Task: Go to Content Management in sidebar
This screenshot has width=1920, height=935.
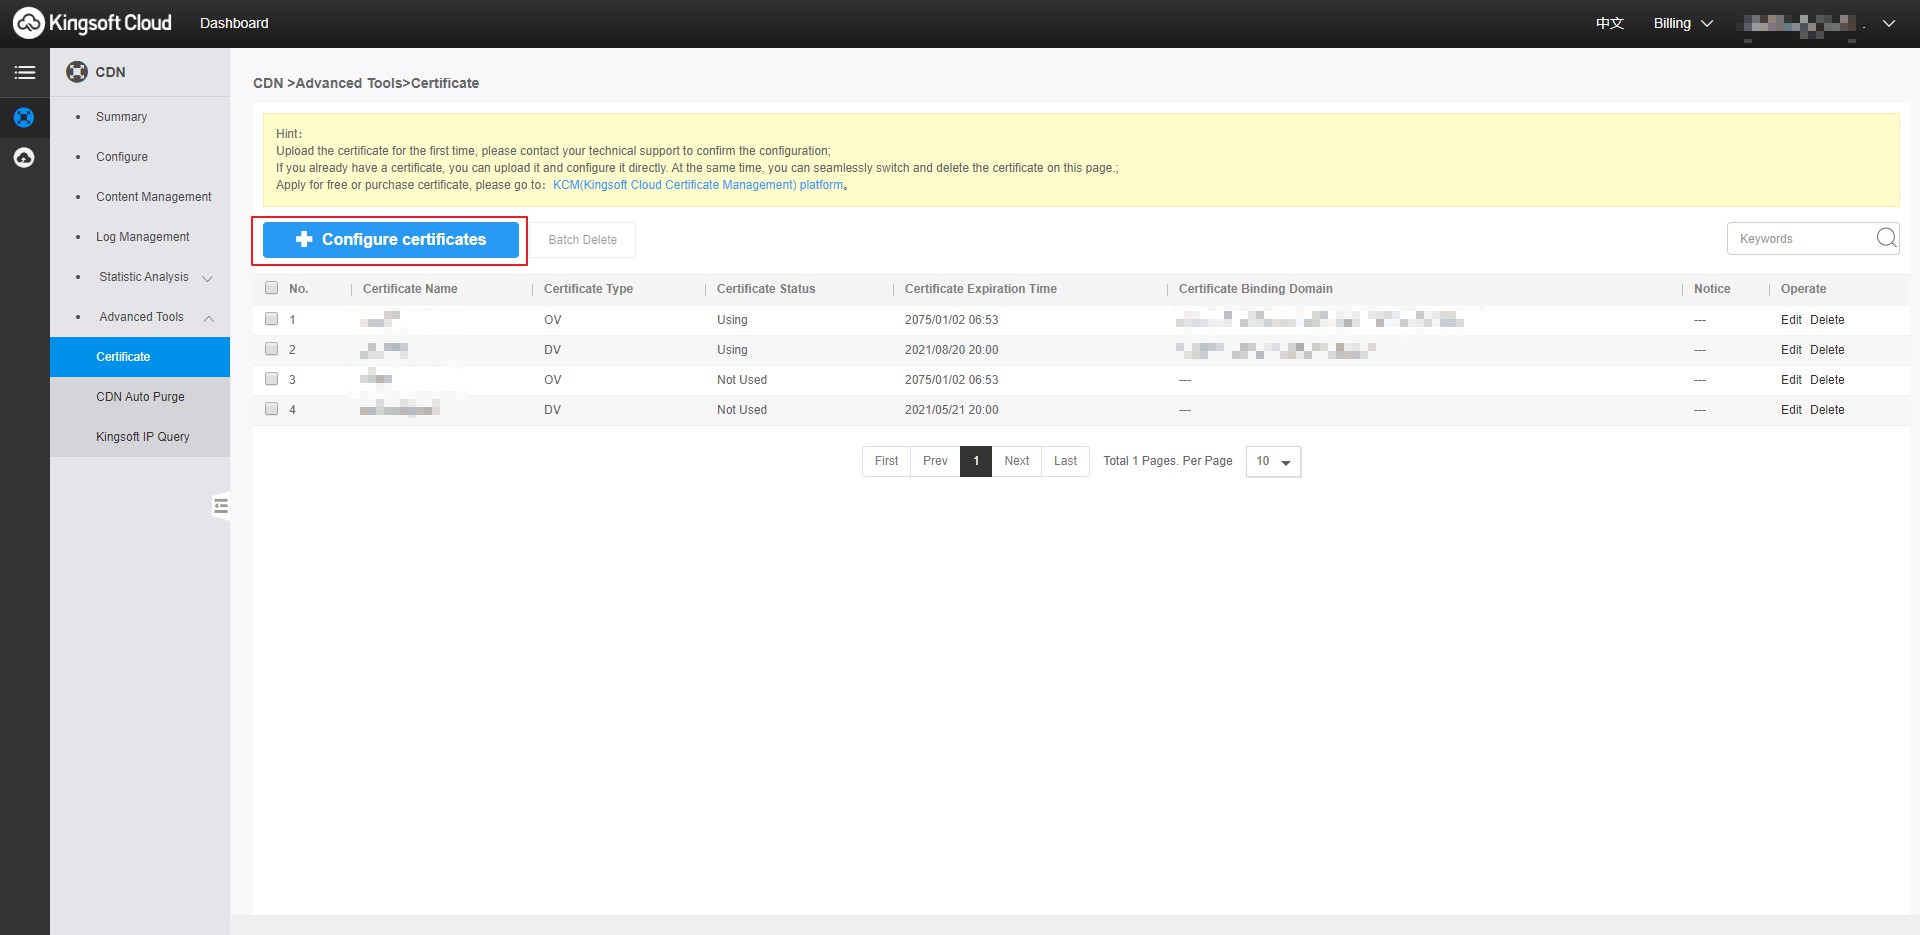Action: click(153, 197)
